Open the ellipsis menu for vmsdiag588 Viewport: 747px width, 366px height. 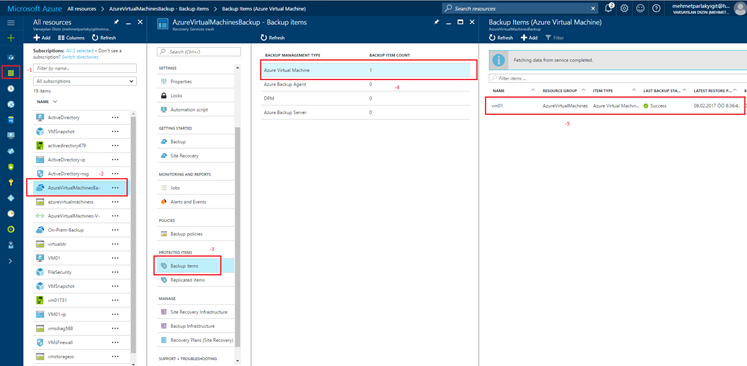click(115, 328)
